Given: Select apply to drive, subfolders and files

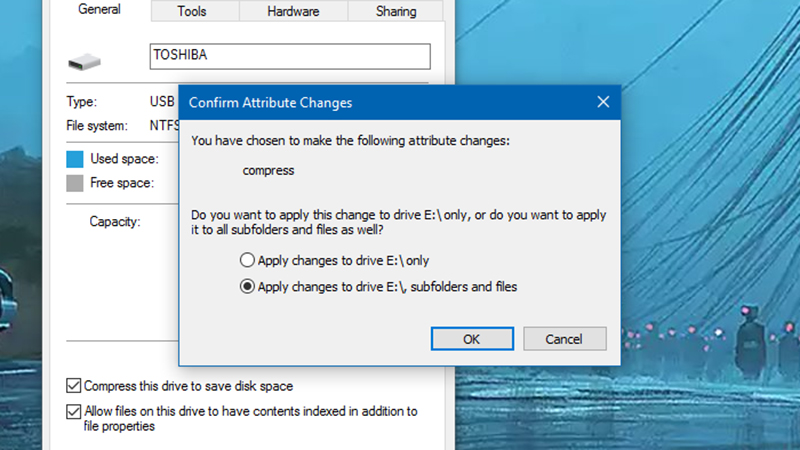Looking at the screenshot, I should (247, 287).
